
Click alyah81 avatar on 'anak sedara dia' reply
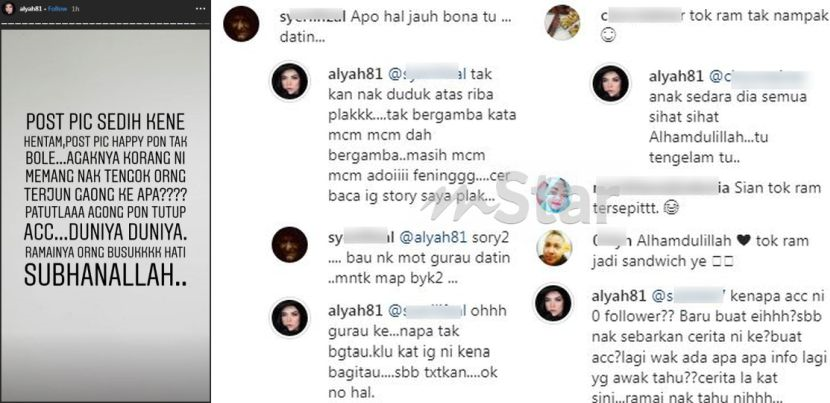click(x=610, y=84)
